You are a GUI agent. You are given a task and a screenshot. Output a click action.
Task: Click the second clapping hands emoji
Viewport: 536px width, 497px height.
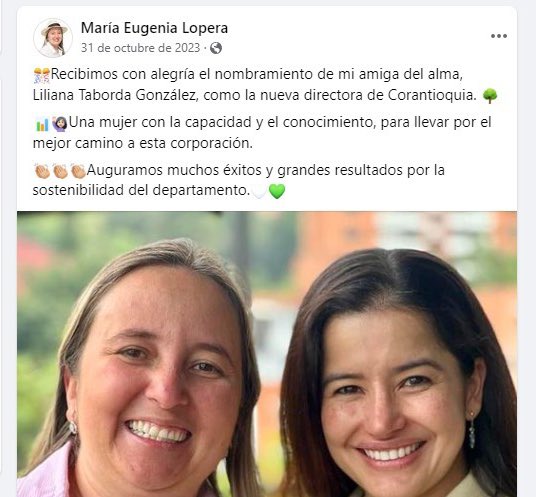point(60,171)
